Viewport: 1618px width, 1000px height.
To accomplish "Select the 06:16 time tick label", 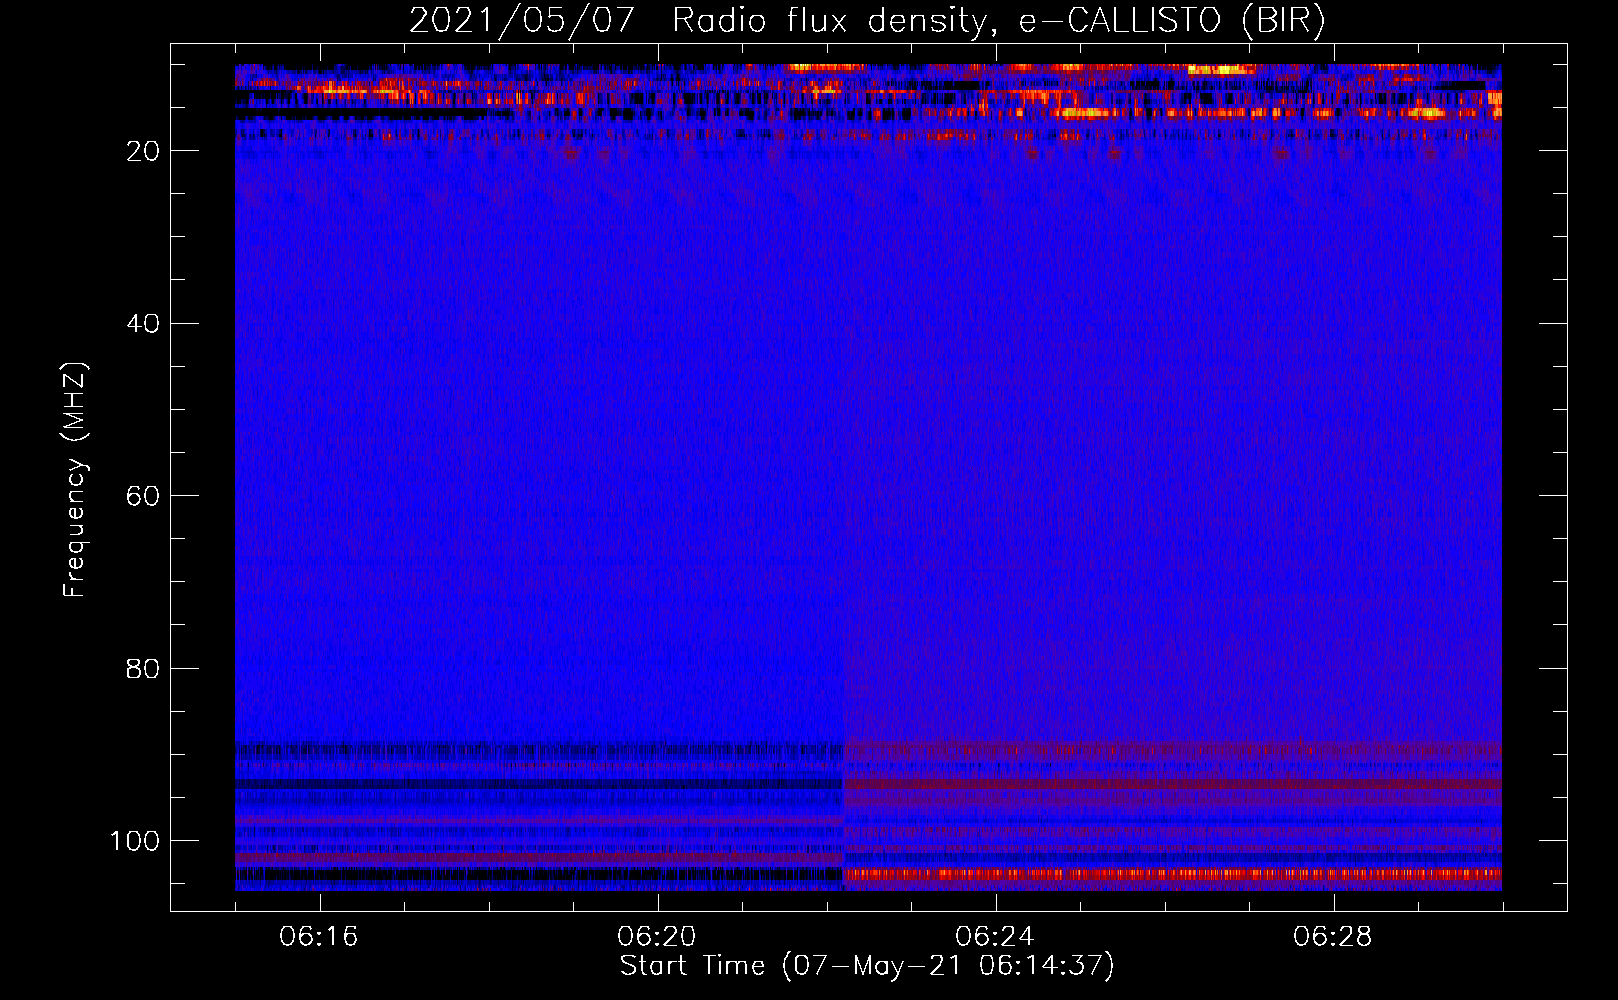I will (320, 937).
